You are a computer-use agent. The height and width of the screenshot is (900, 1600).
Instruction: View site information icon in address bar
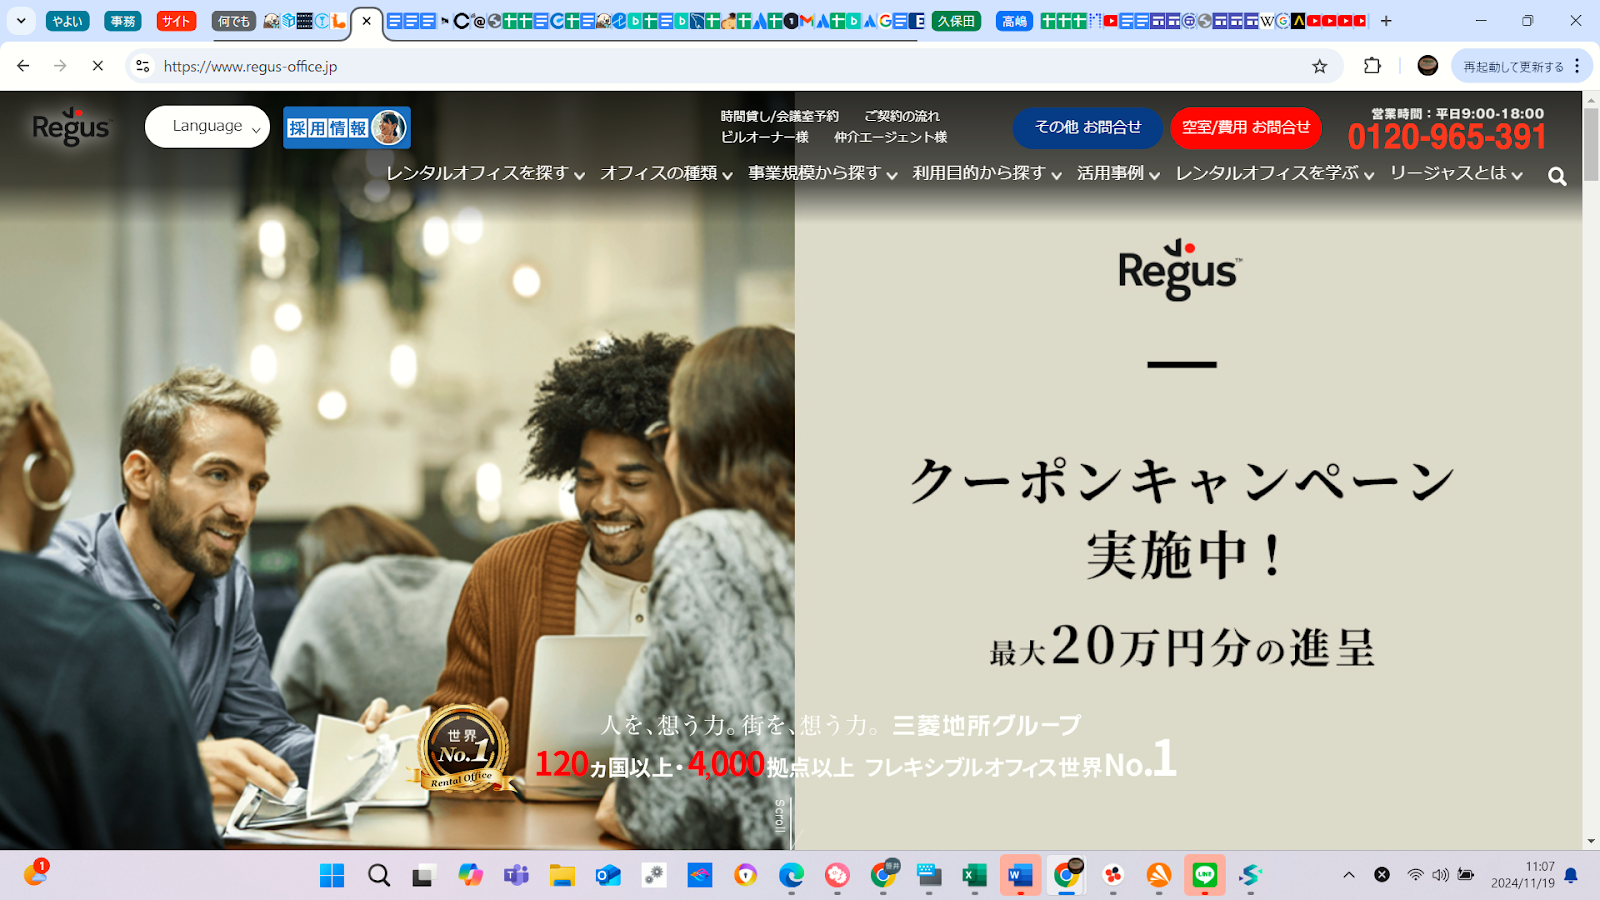(143, 66)
